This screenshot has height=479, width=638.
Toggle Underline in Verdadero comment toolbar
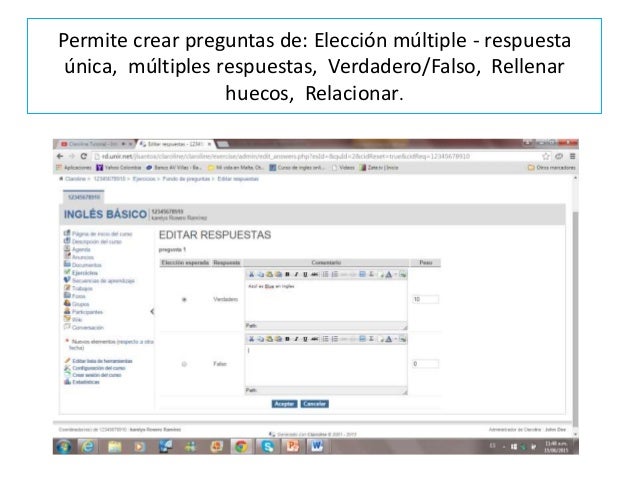click(305, 275)
